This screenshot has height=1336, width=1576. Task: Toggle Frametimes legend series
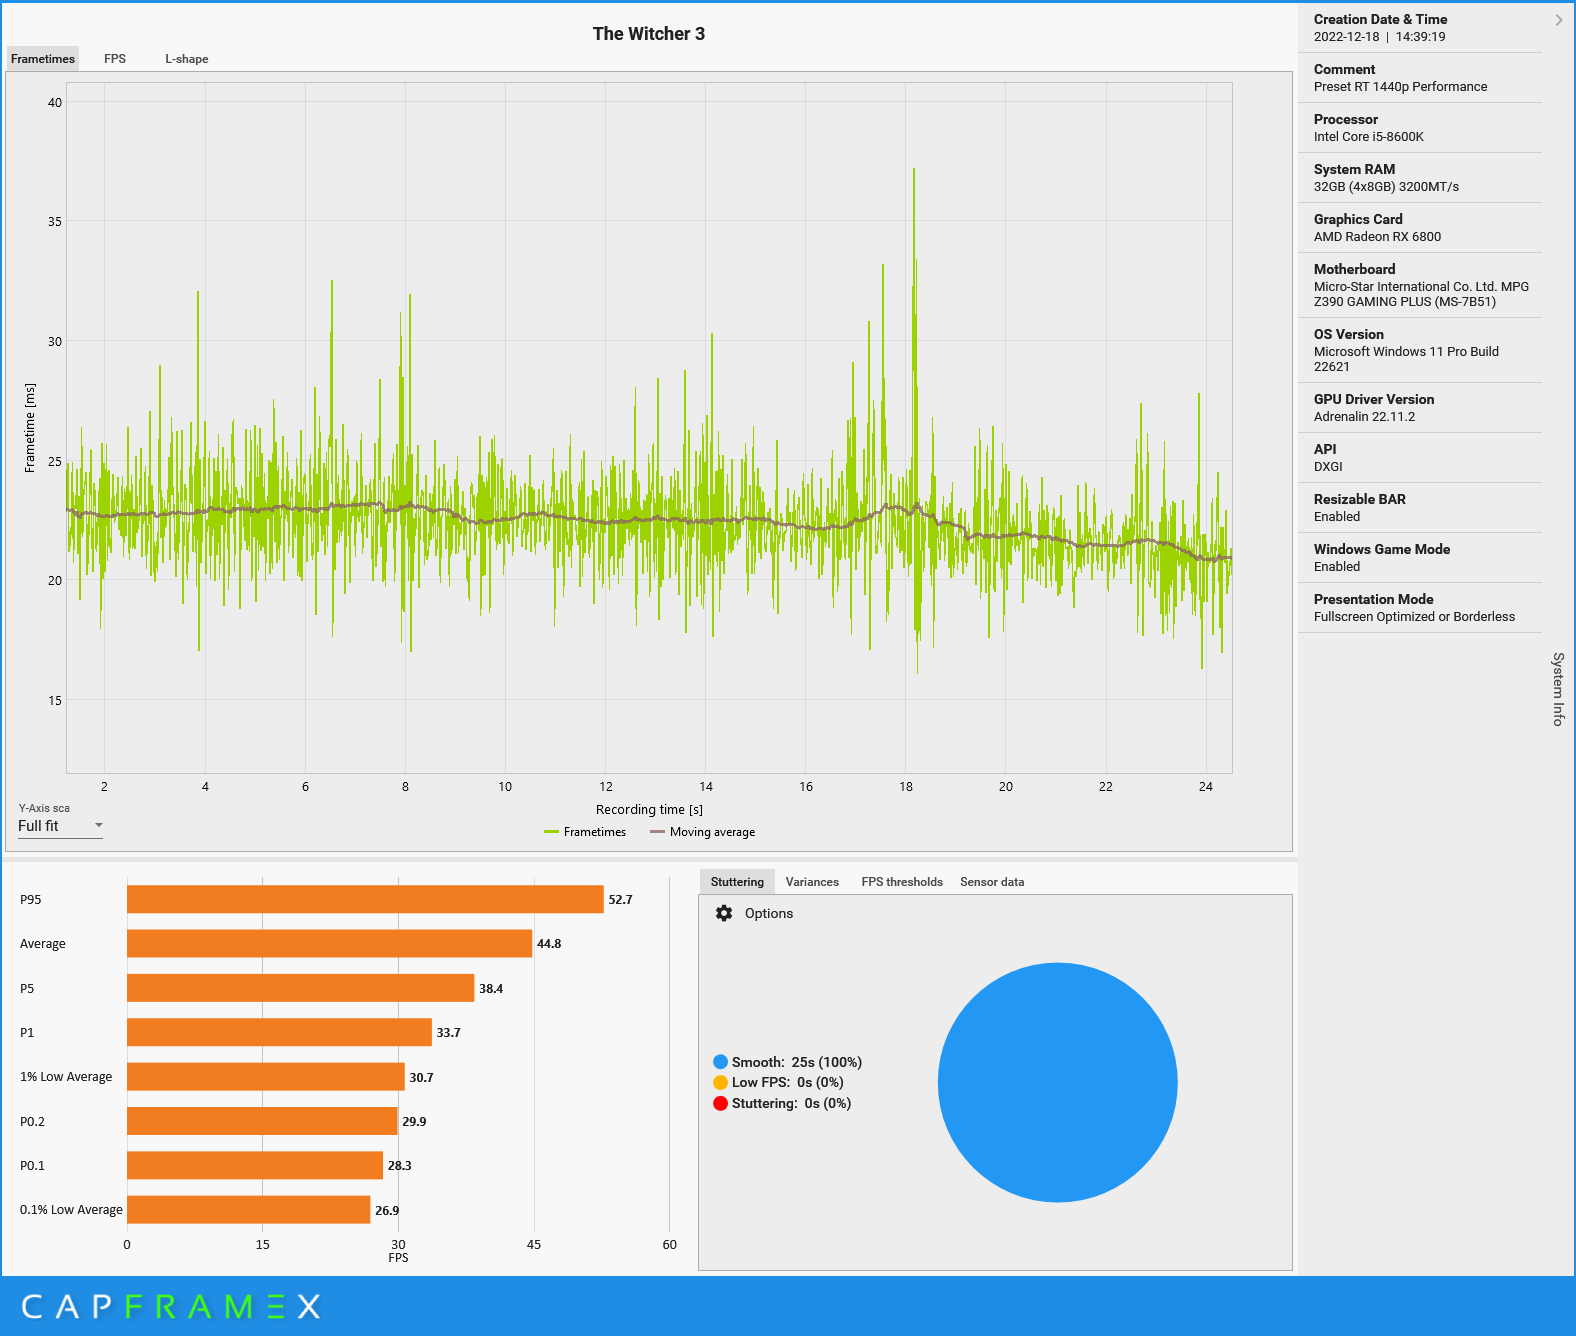point(585,832)
